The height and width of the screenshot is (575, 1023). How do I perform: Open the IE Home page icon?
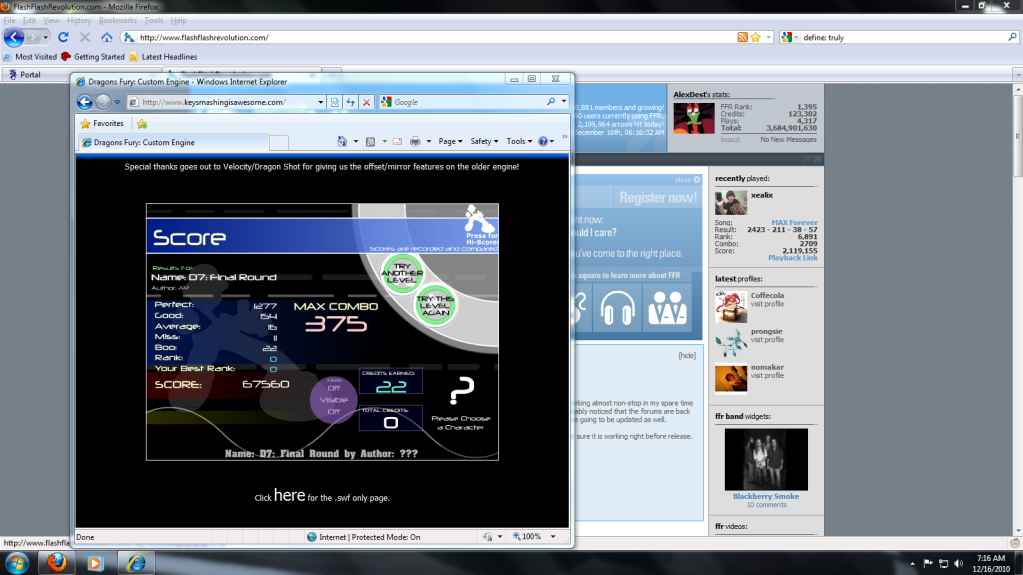point(343,142)
